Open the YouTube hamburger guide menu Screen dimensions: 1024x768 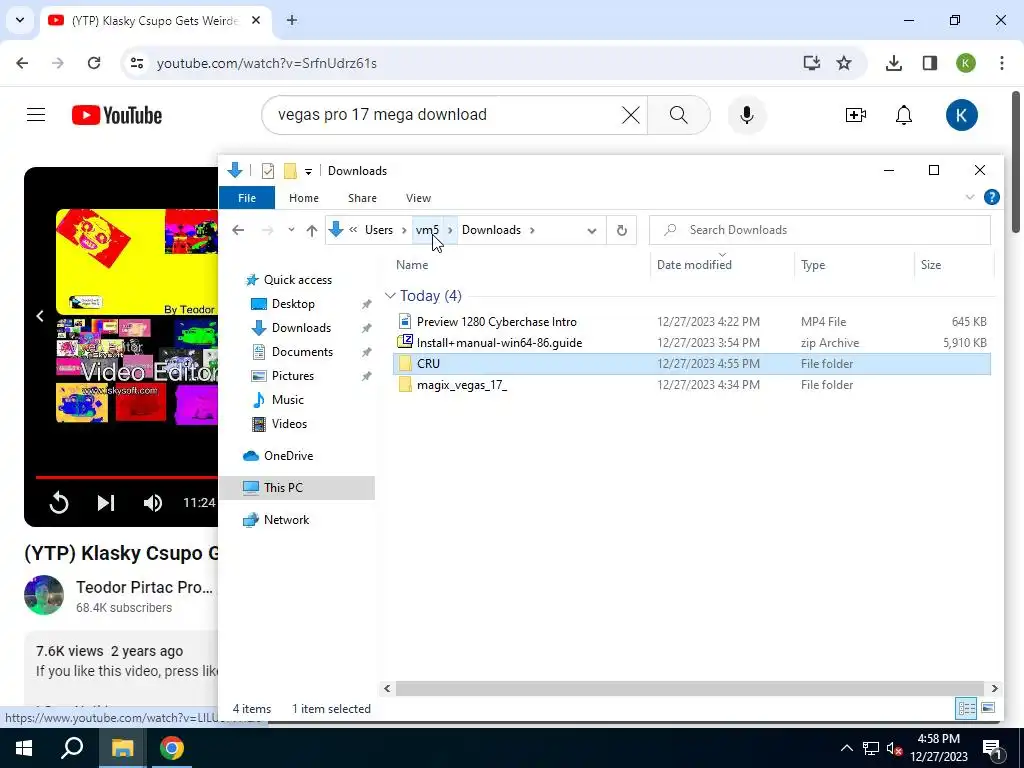(x=36, y=115)
